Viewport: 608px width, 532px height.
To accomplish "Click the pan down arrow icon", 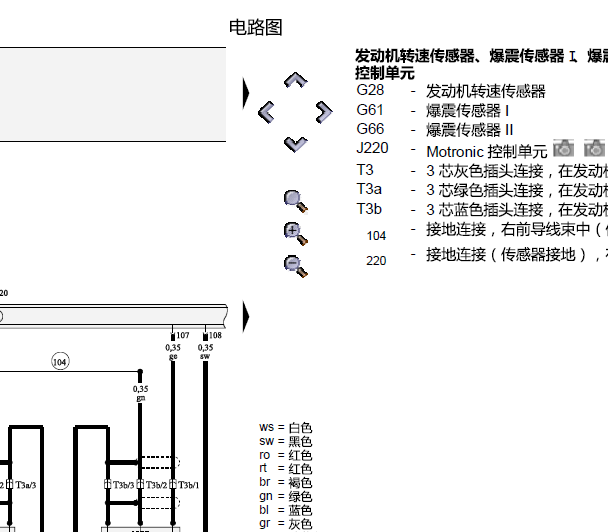I will [295, 144].
